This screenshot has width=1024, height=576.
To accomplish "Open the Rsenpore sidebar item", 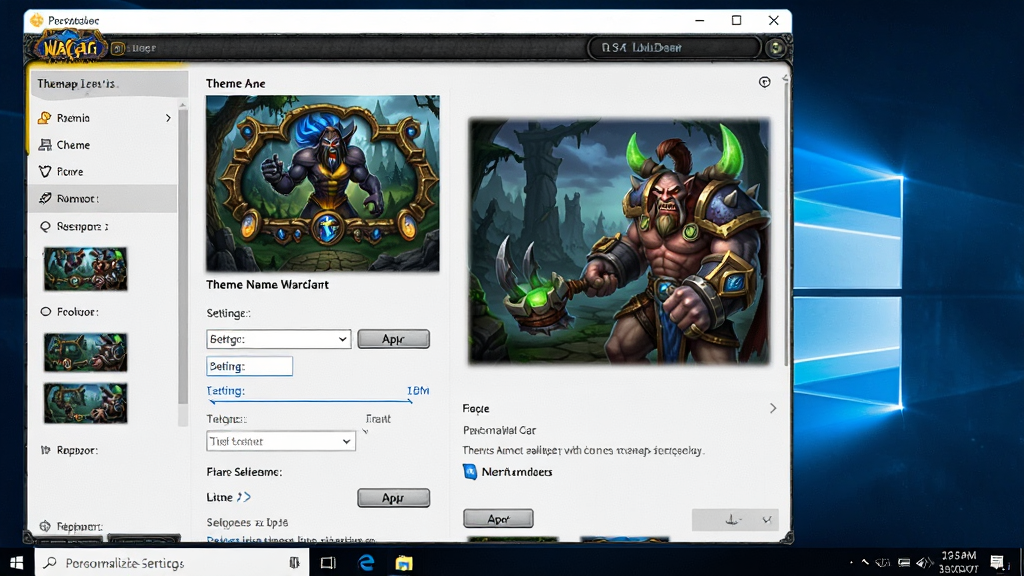I will [103, 227].
